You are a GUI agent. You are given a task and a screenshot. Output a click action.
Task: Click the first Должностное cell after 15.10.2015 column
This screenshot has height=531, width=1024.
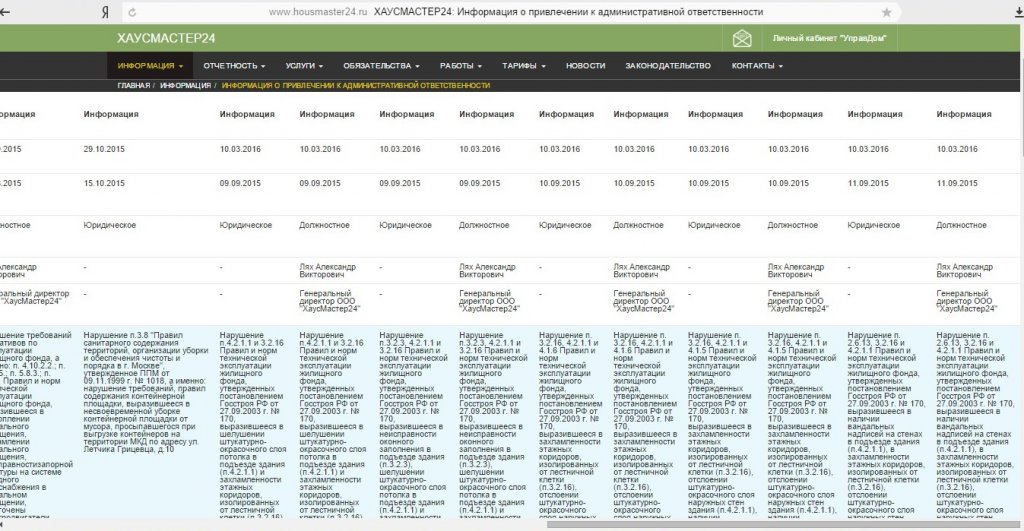pyautogui.click(x=325, y=225)
